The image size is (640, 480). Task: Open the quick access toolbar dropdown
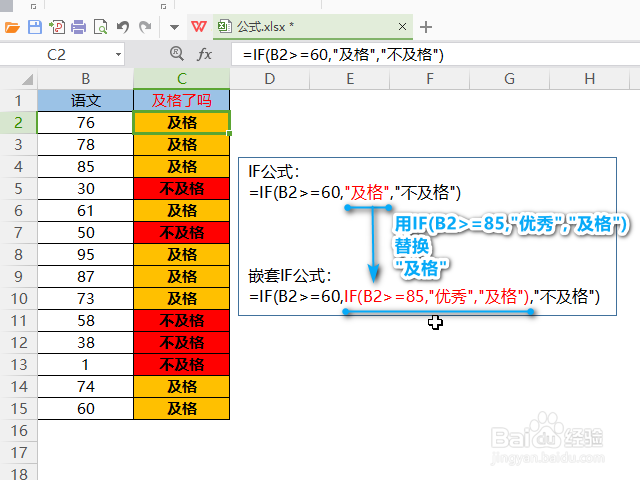point(174,27)
